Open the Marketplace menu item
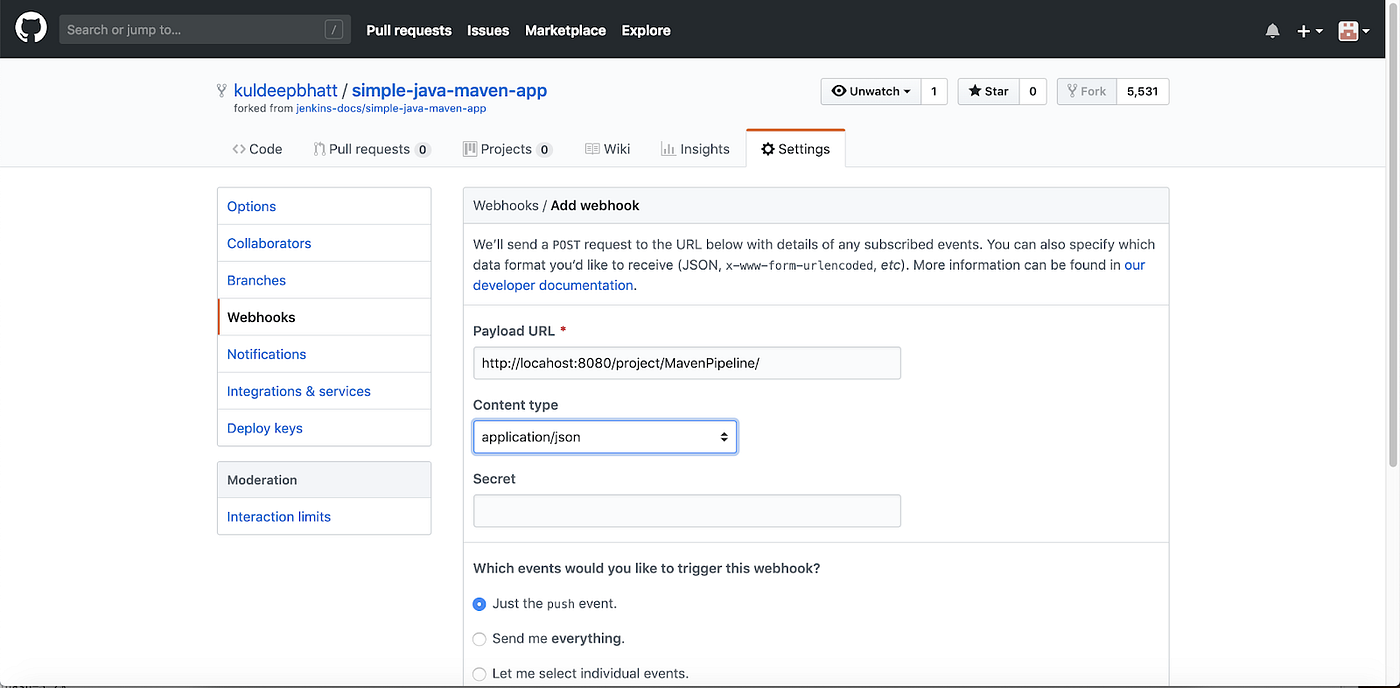Screen dimensions: 1400x688 coord(565,30)
